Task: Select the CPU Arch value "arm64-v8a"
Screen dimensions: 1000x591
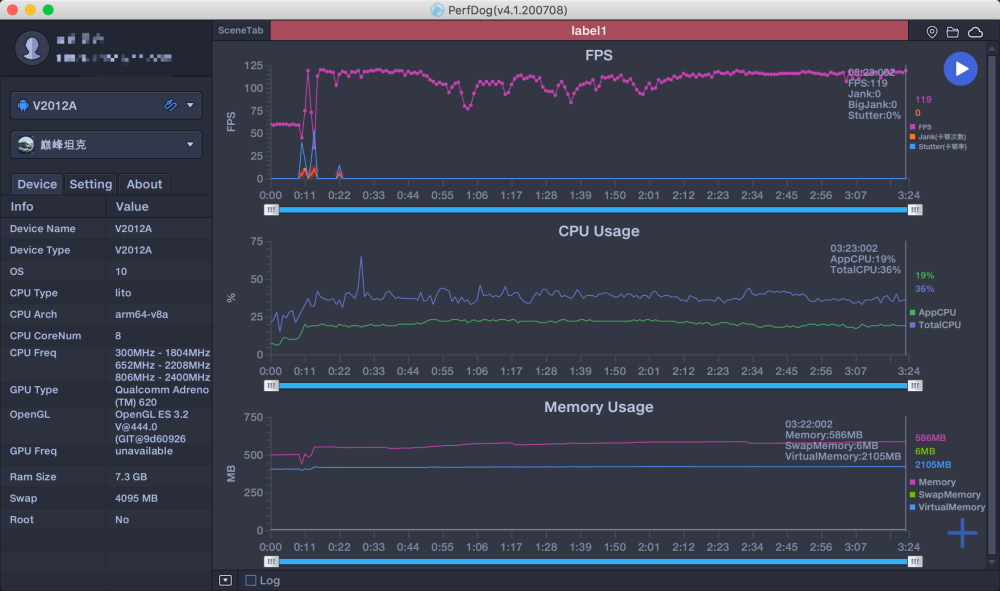Action: pyautogui.click(x=142, y=314)
